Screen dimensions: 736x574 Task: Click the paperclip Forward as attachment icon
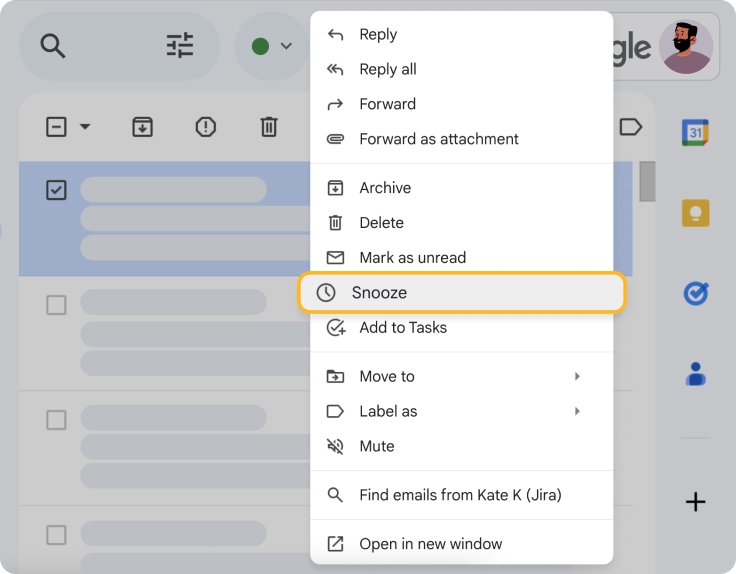click(x=335, y=139)
